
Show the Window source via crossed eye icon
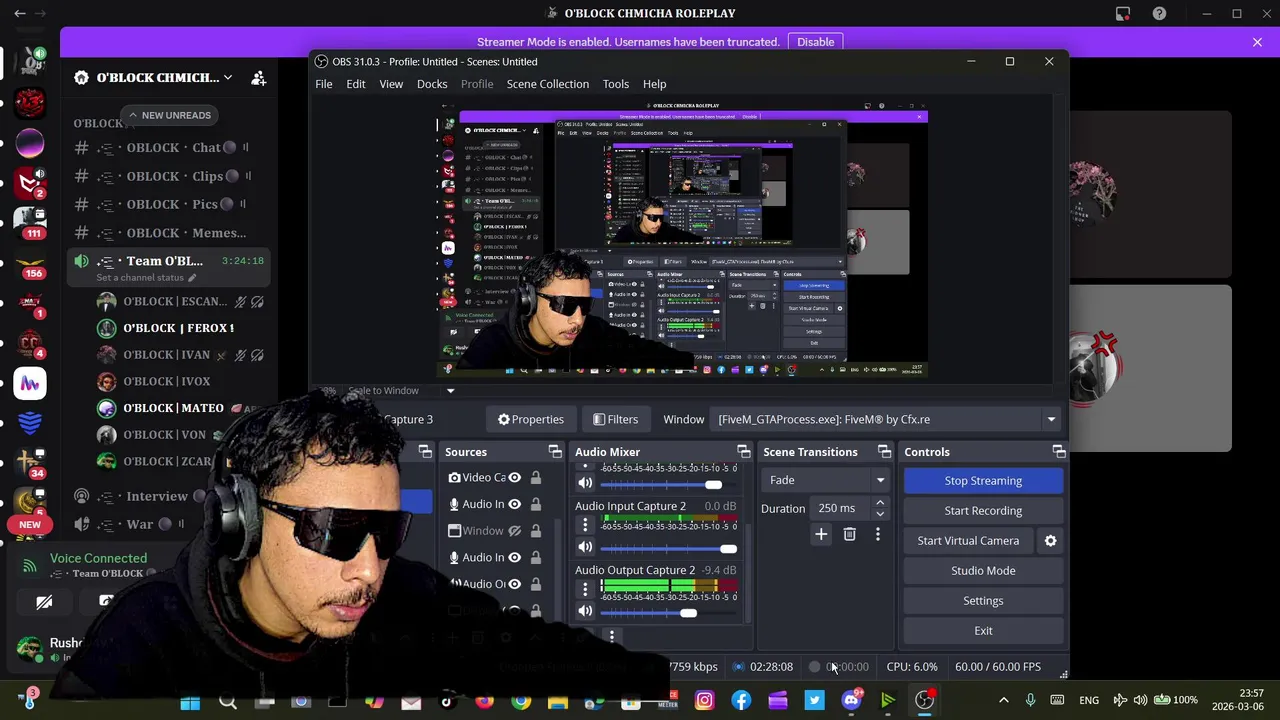514,531
